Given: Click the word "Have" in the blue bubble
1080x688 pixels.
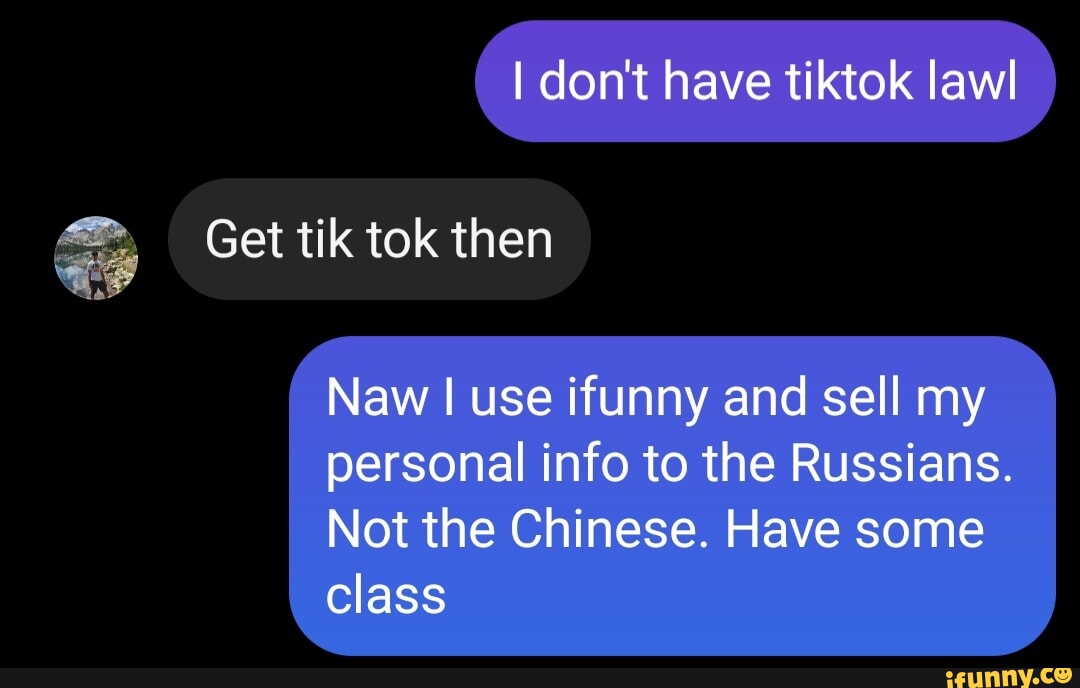Looking at the screenshot, I should tap(782, 530).
